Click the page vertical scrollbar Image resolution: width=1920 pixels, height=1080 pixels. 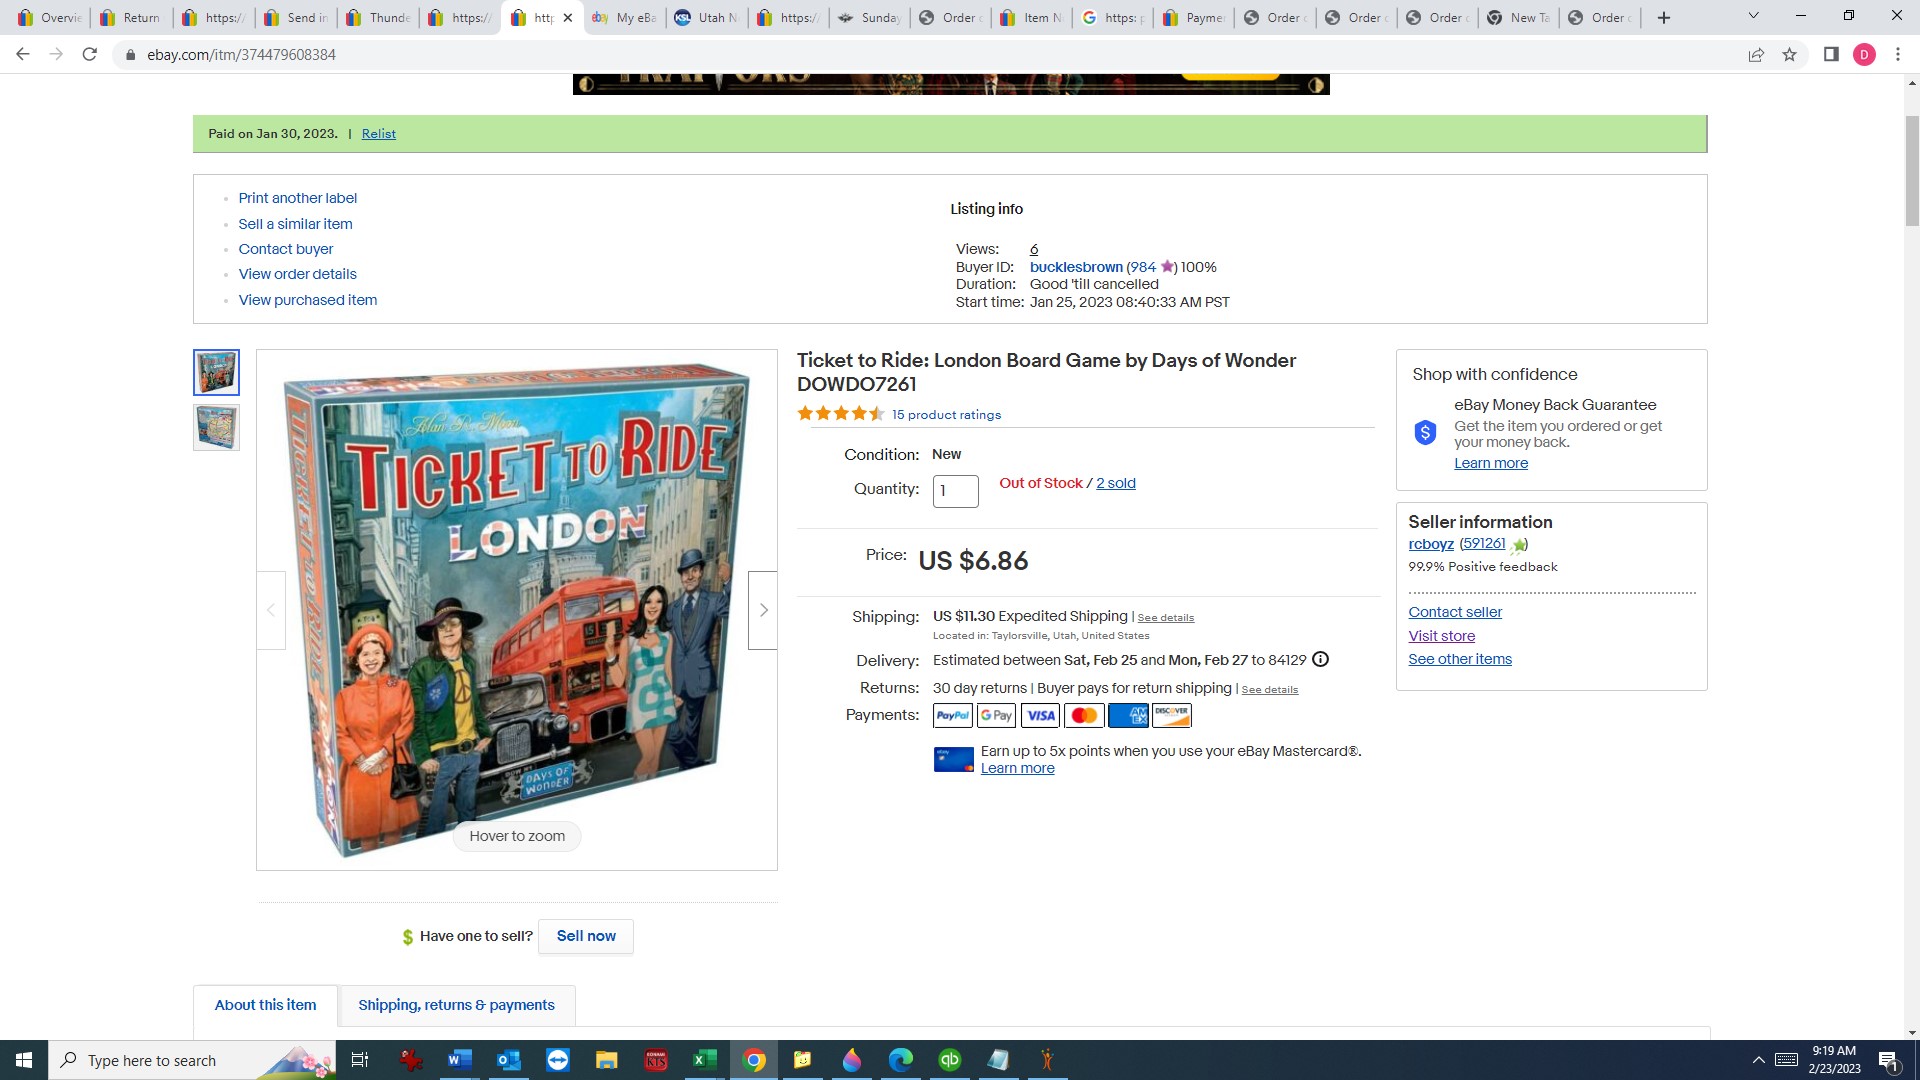[1912, 170]
